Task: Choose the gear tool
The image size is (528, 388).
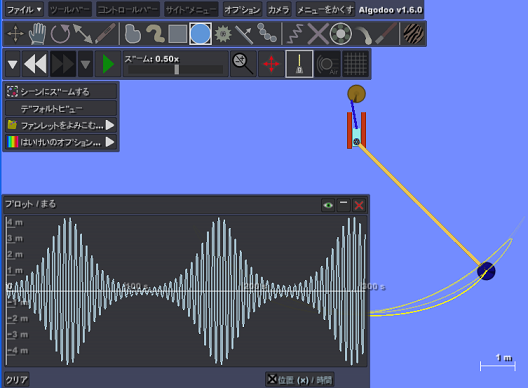Action: tap(223, 34)
